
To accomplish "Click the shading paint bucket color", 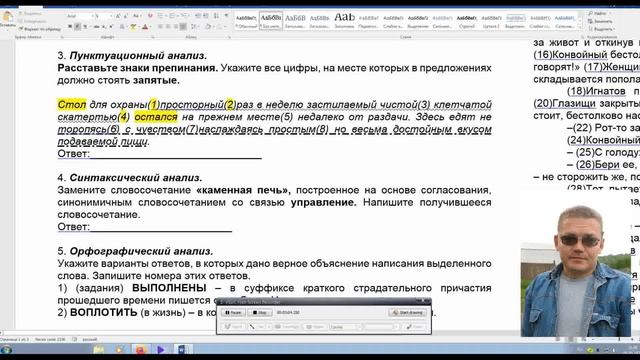I will 209,27.
